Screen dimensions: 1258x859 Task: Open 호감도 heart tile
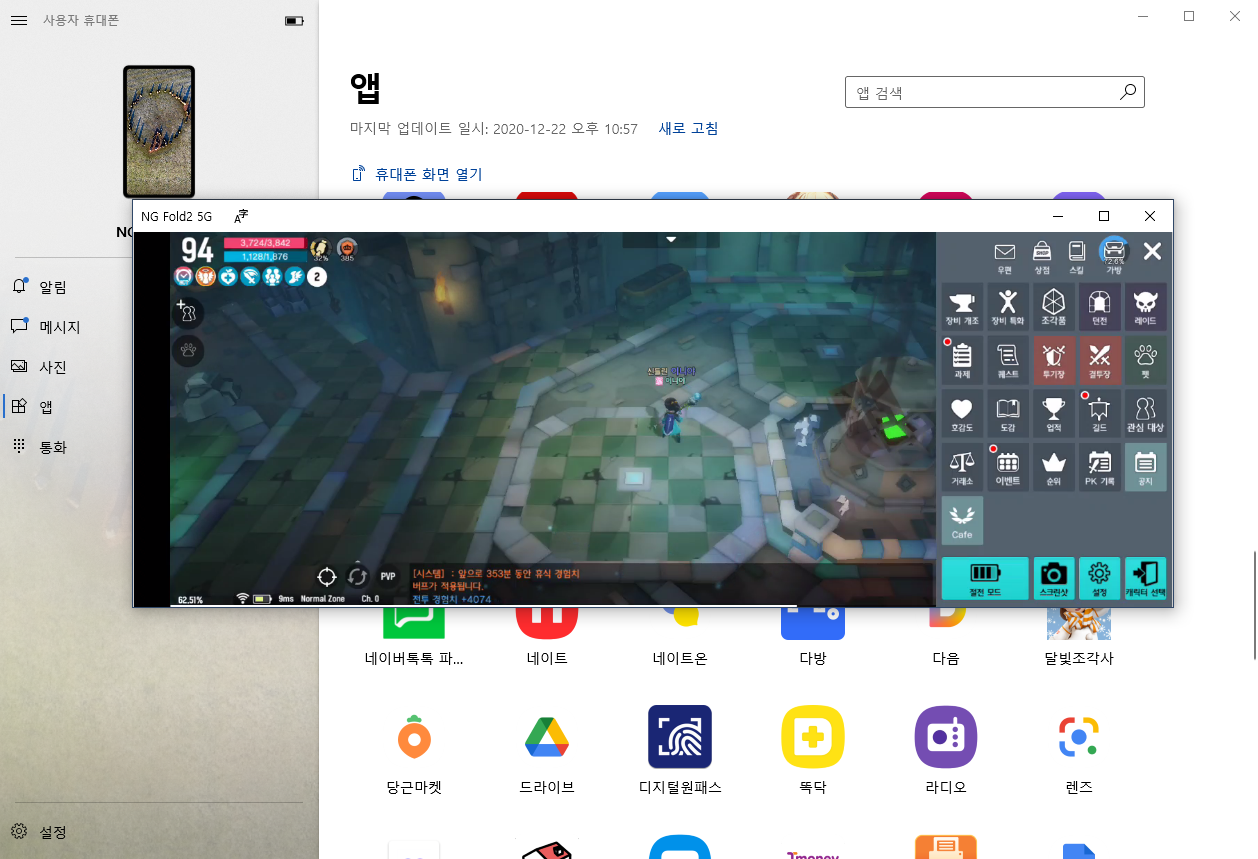pos(962,414)
